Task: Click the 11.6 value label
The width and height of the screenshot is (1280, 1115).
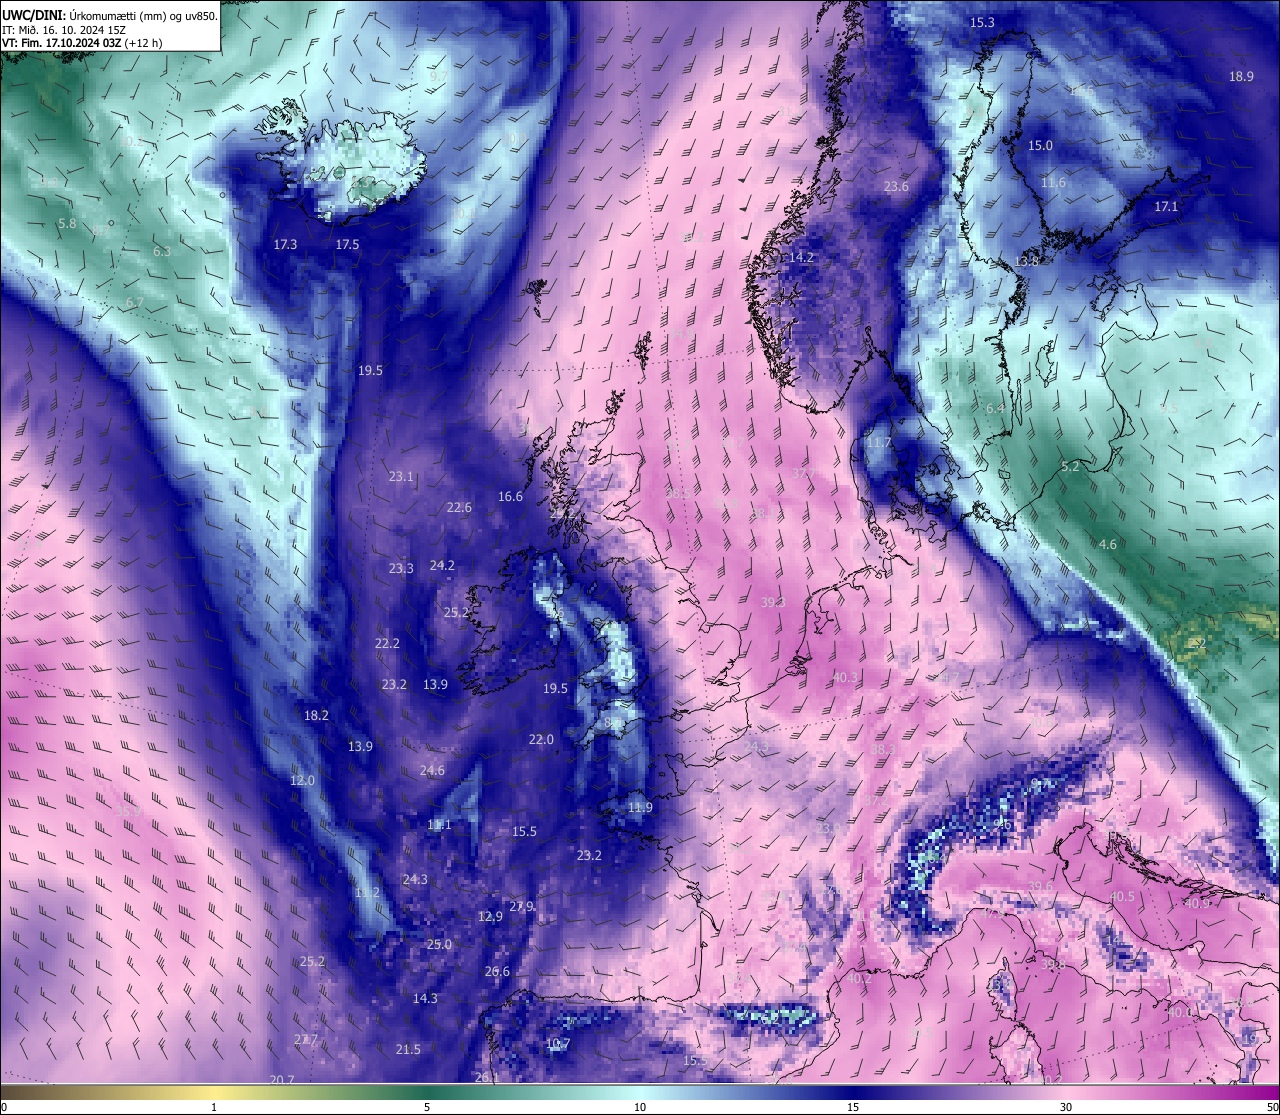Action: [1053, 183]
